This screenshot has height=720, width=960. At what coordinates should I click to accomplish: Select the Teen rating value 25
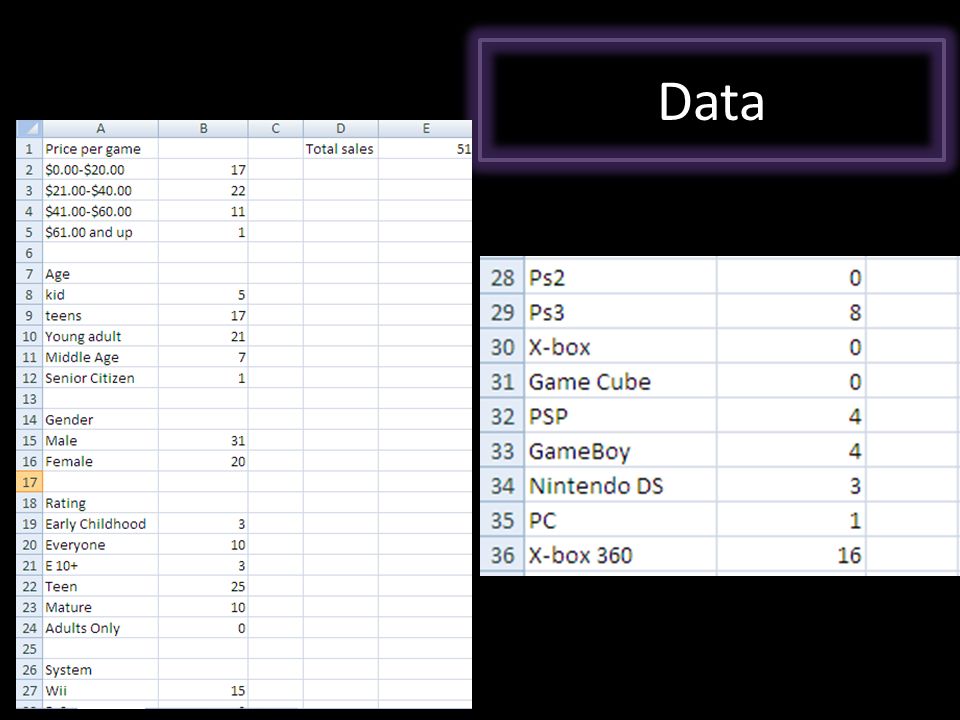pos(203,586)
